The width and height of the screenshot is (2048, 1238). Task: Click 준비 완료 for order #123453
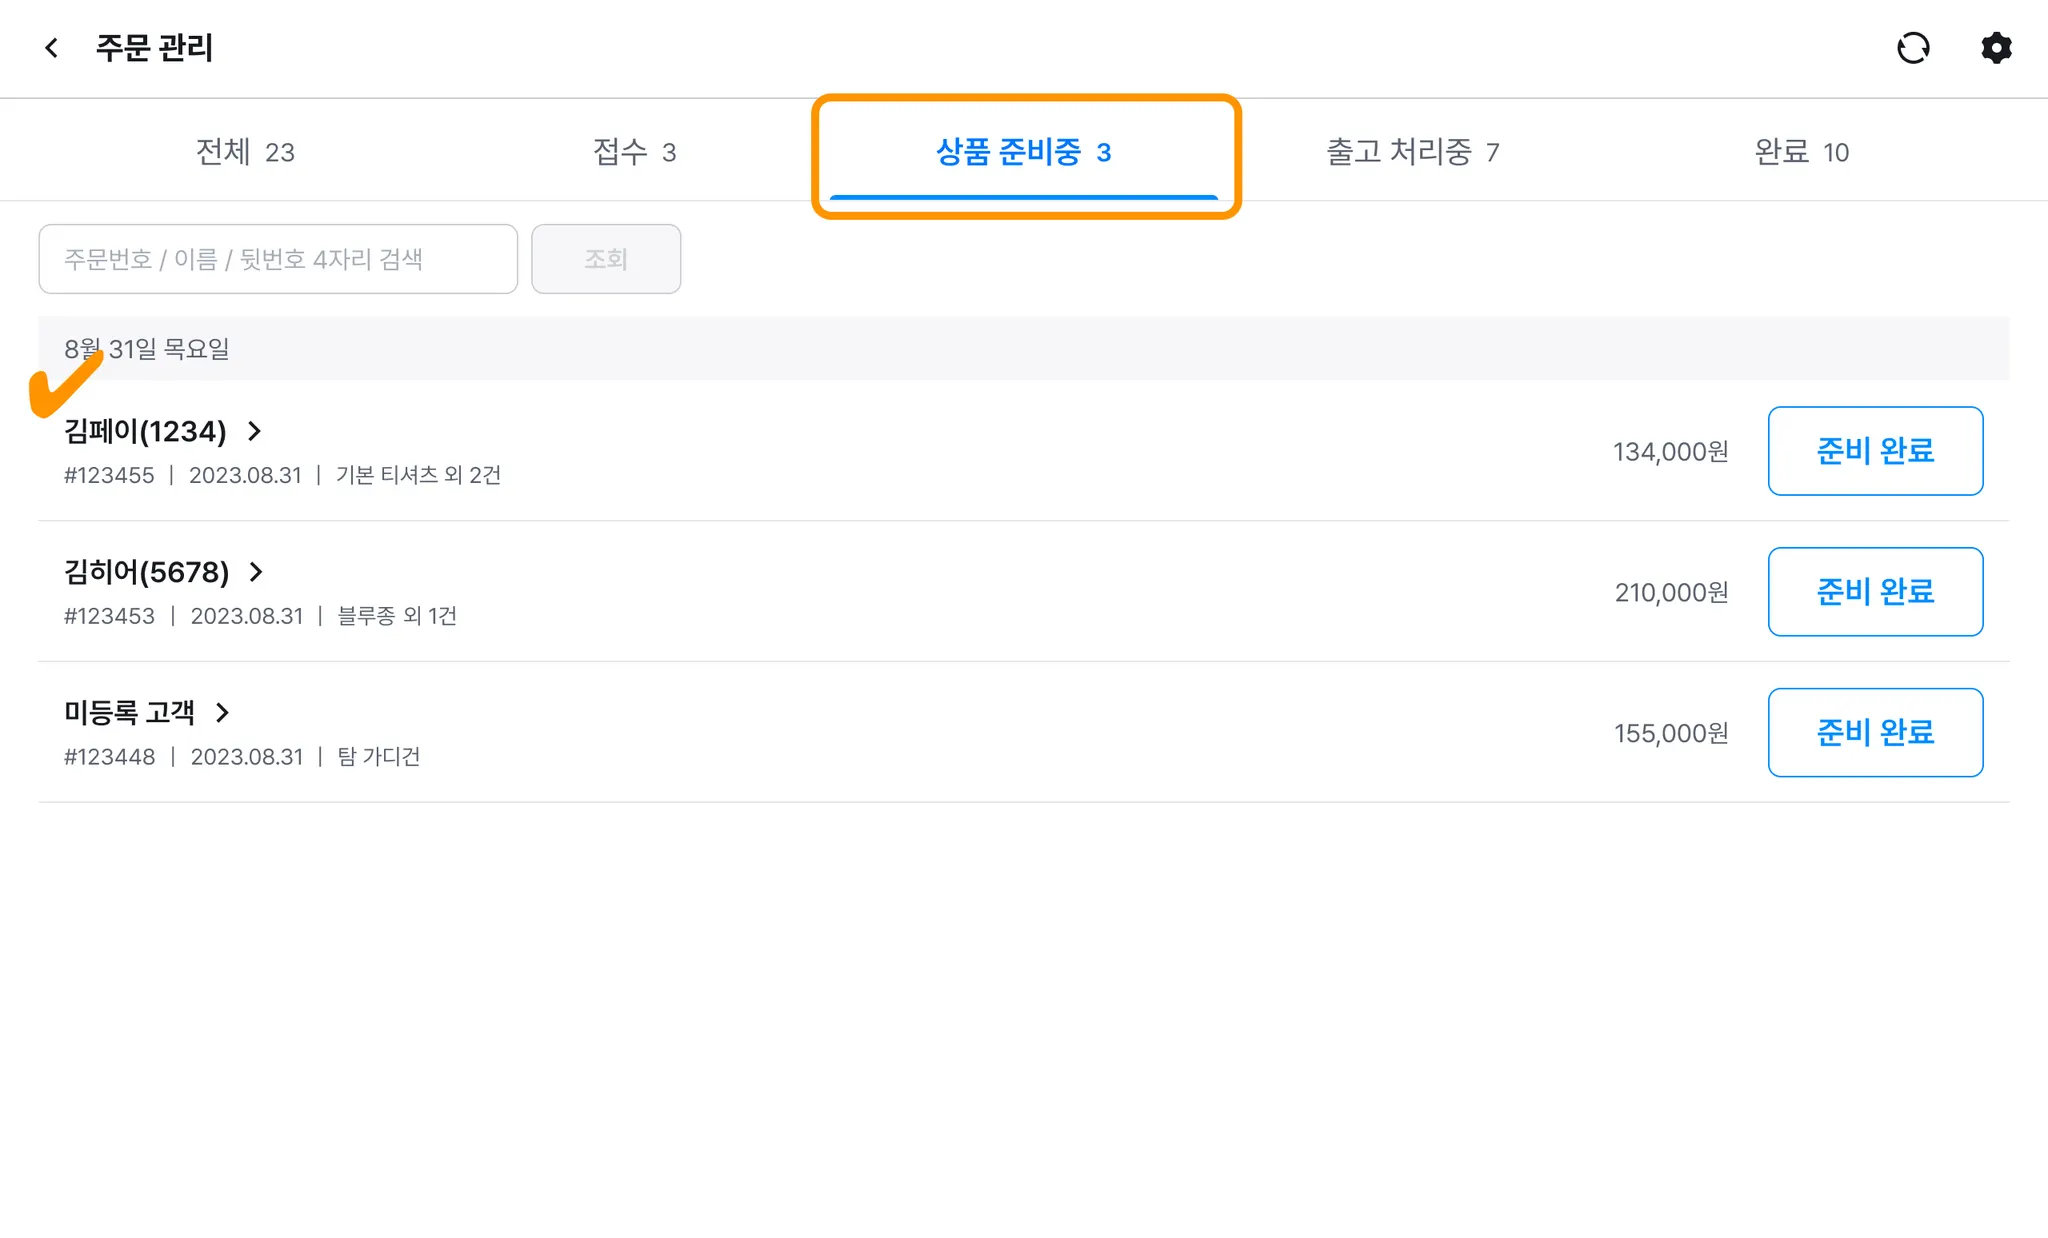[1875, 592]
